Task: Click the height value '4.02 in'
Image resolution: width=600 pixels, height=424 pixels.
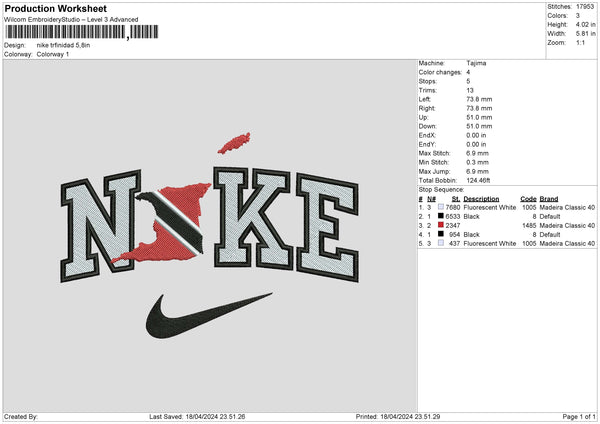Action: pyautogui.click(x=585, y=24)
